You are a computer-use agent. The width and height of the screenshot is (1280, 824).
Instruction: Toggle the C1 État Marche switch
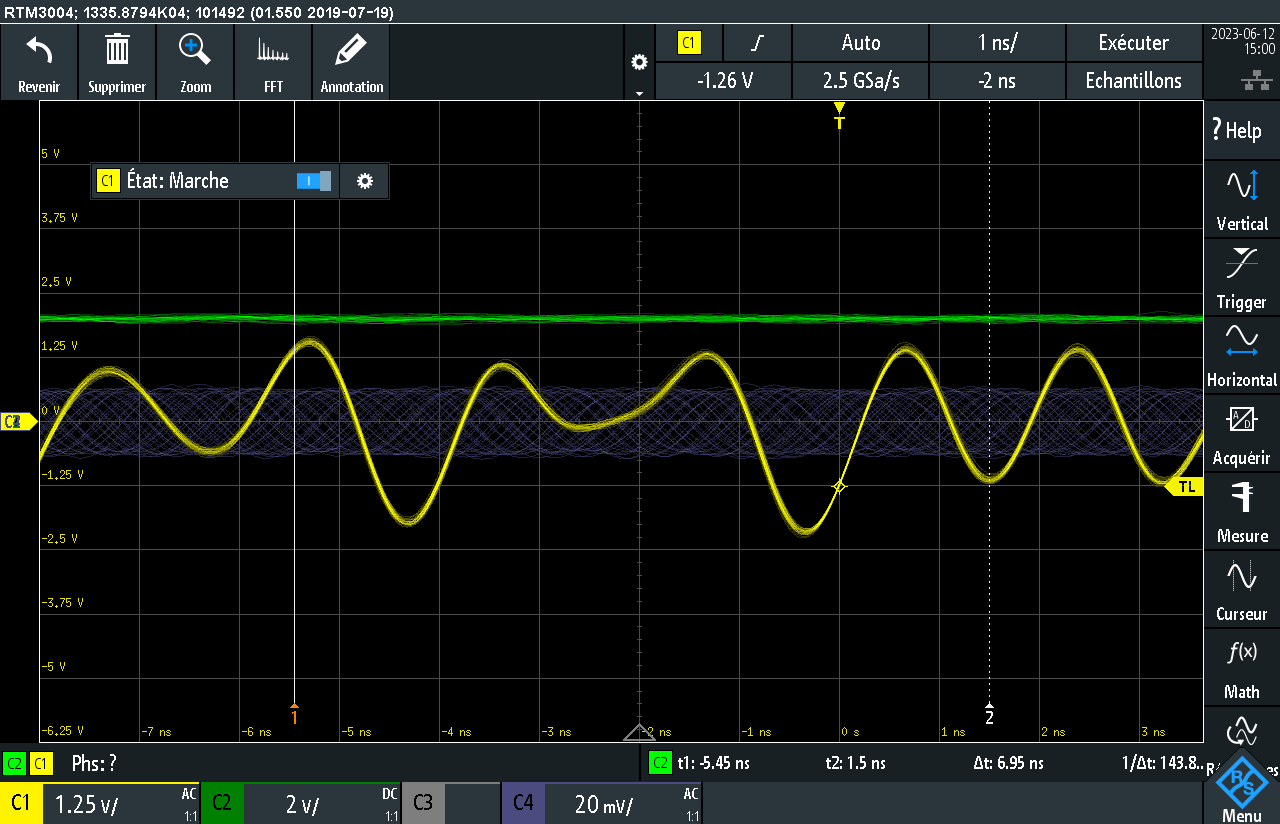pos(314,181)
